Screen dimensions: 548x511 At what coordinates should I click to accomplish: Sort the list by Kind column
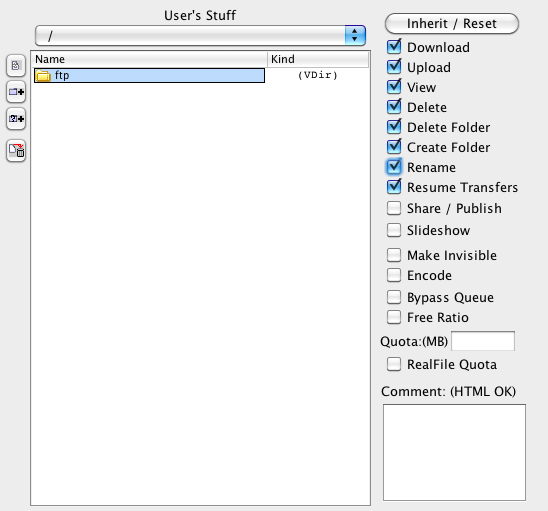(318, 59)
